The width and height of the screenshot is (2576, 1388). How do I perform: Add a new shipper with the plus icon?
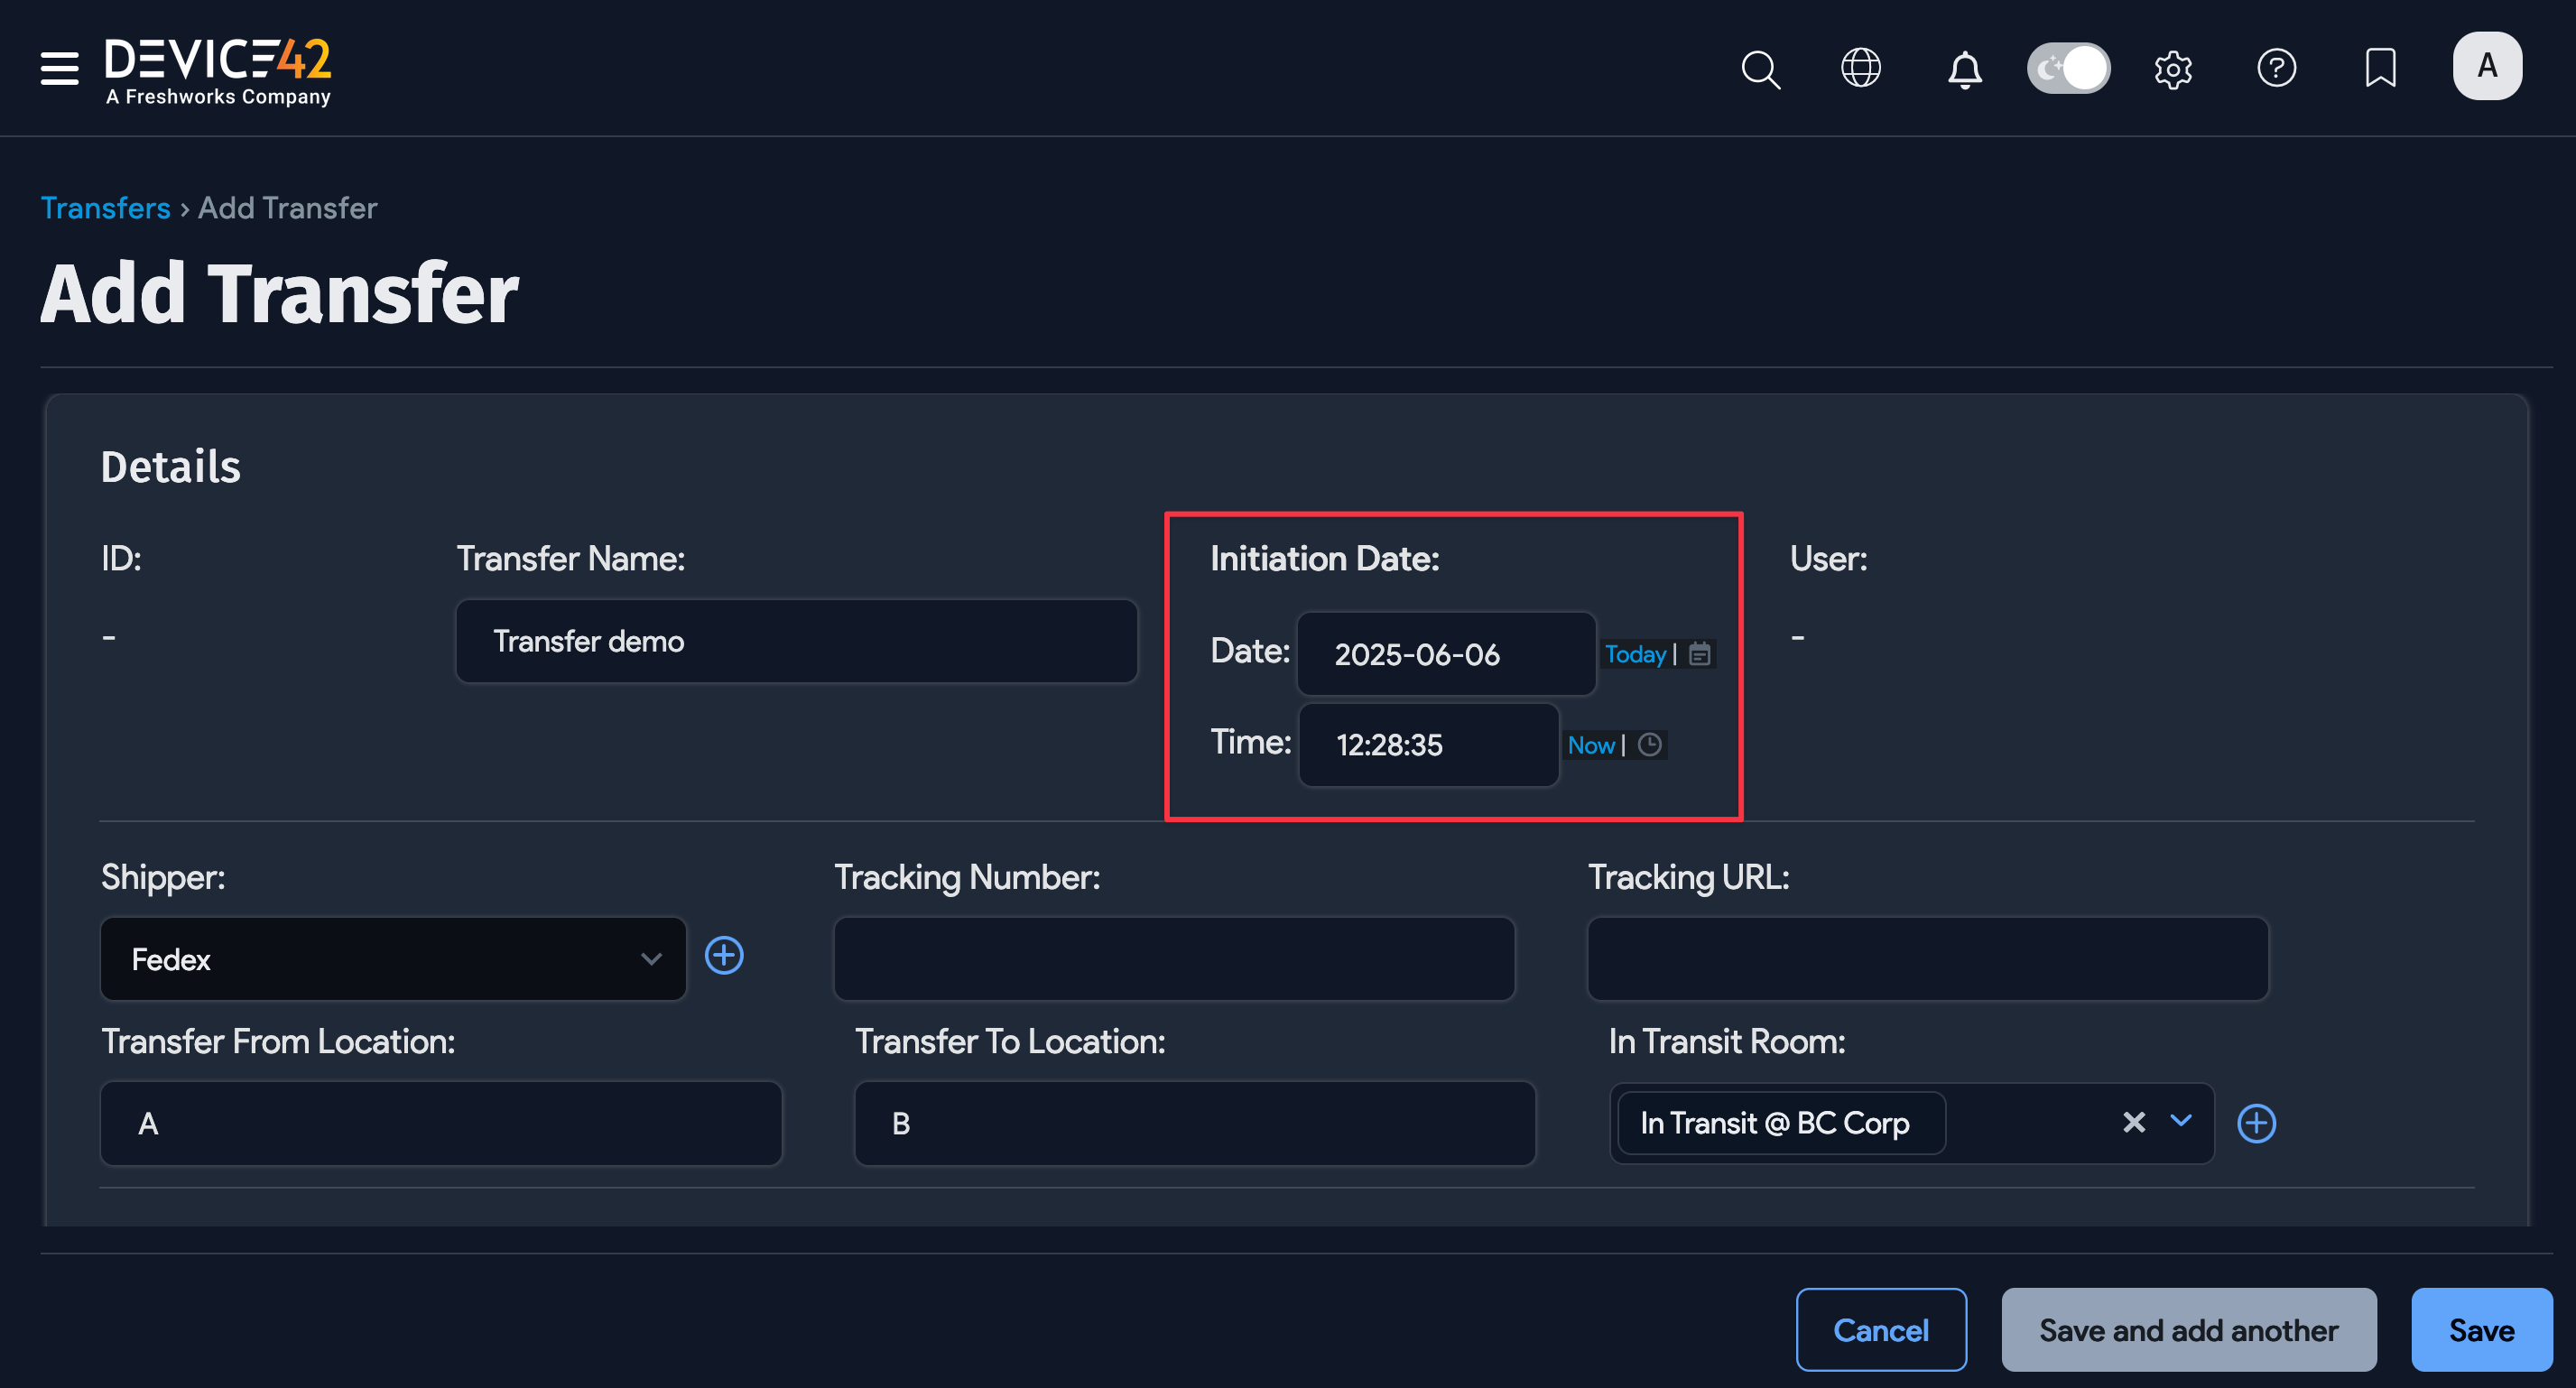(x=725, y=957)
